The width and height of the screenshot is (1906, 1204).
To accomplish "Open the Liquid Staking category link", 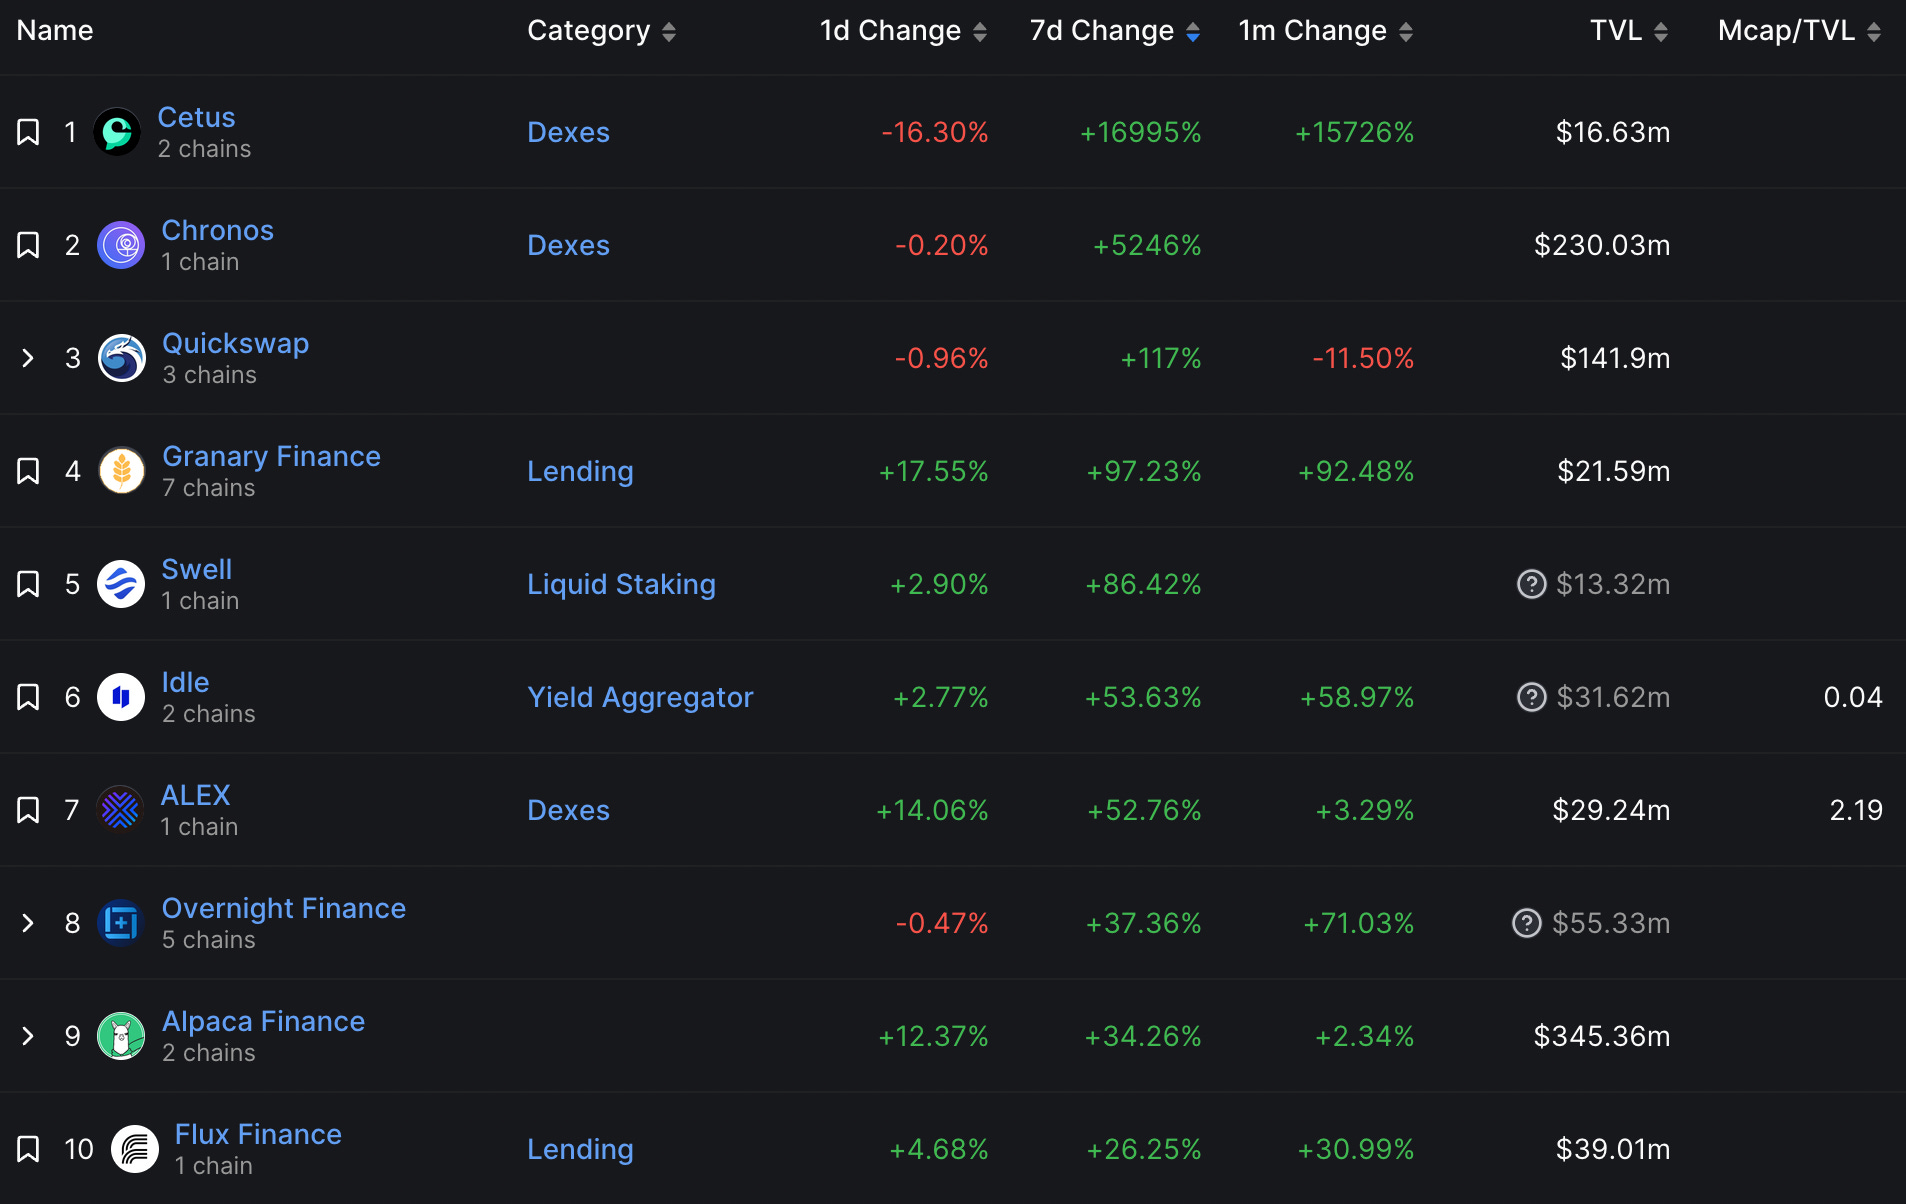I will click(622, 584).
